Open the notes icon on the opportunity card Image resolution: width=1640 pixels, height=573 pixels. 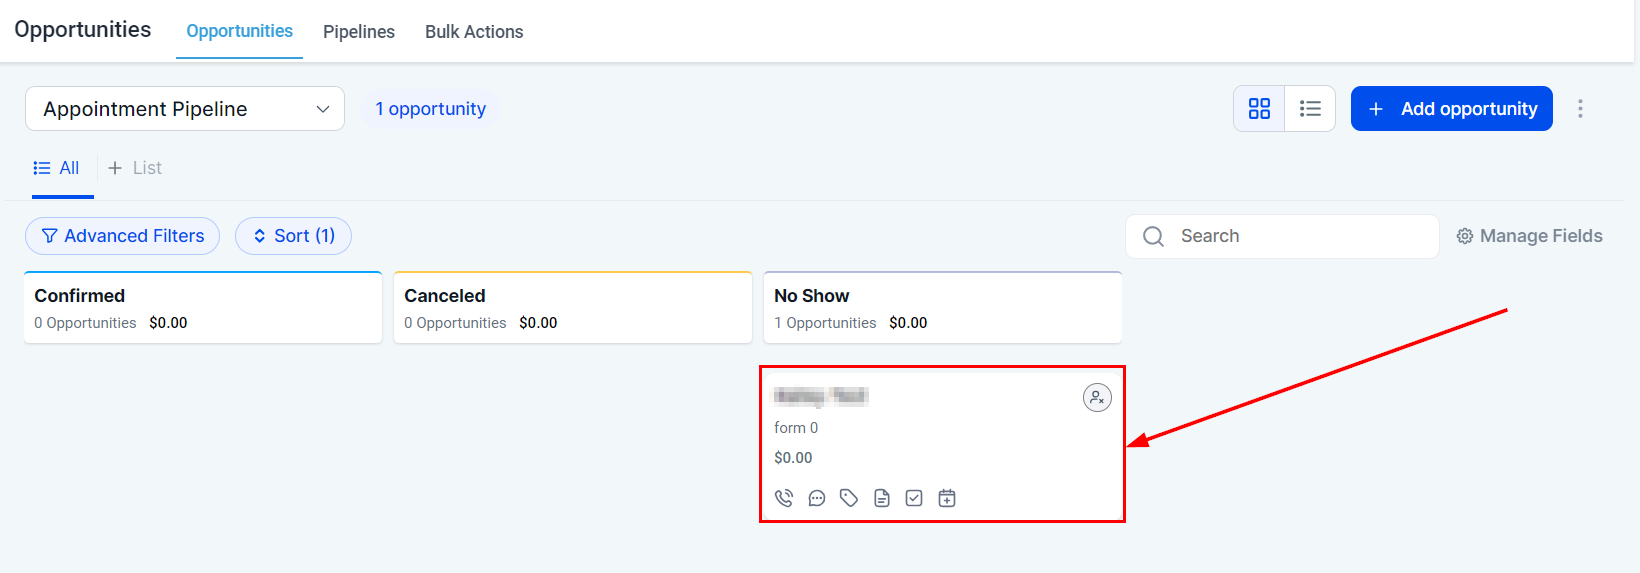882,498
